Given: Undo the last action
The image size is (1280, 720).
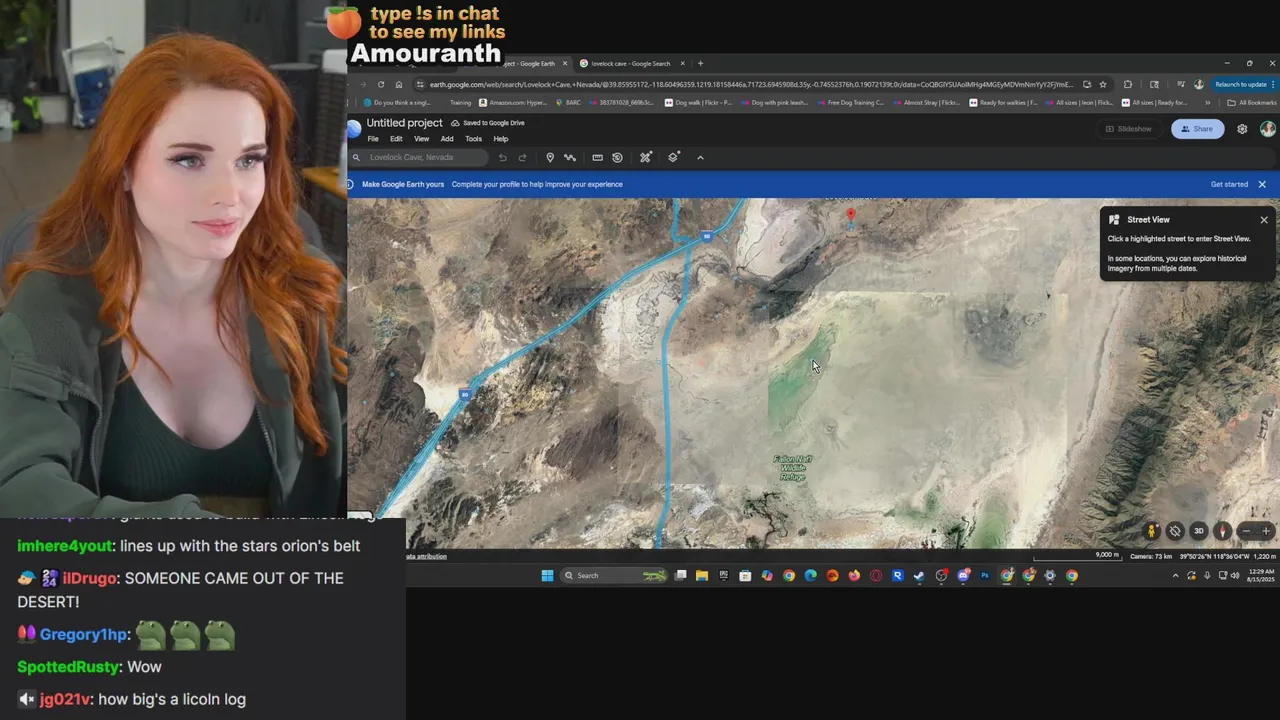Looking at the screenshot, I should point(502,157).
